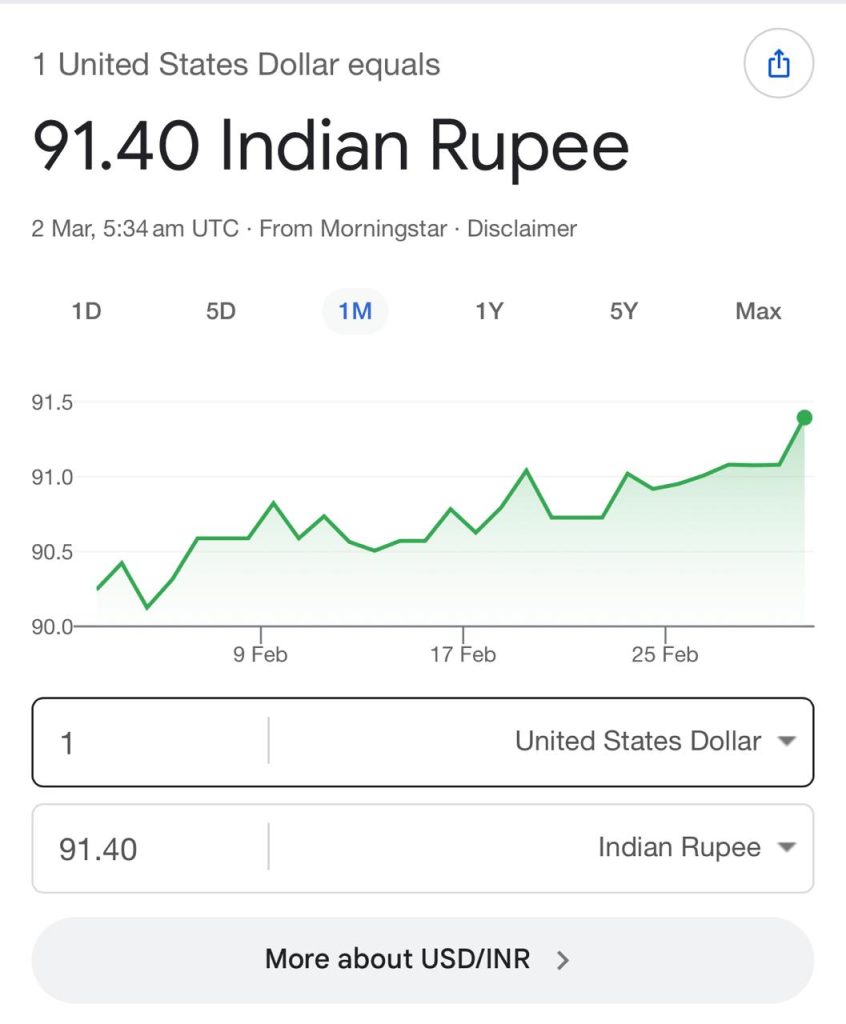Click the dollar amount input field
Screen dimensions: 846x1024
click(150, 743)
